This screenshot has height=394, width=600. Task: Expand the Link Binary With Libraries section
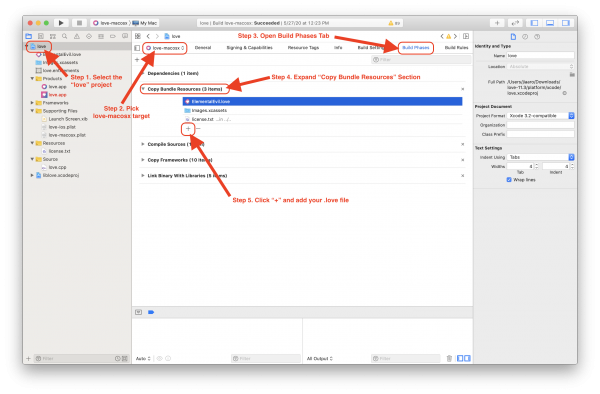(143, 176)
